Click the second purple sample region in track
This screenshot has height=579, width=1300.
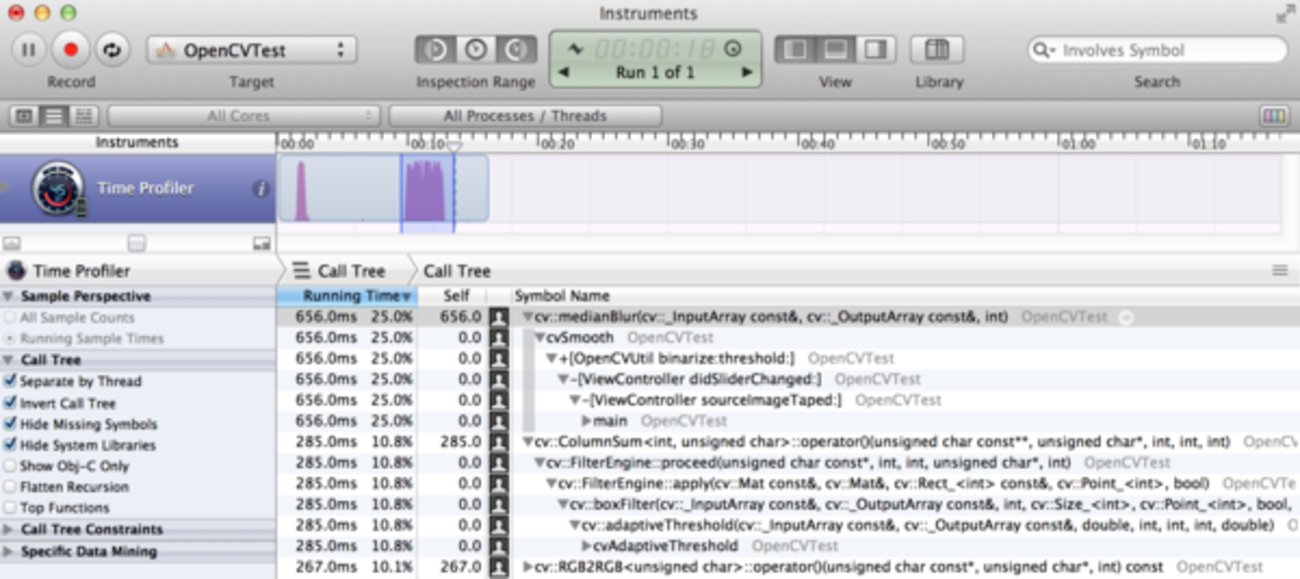click(x=424, y=193)
